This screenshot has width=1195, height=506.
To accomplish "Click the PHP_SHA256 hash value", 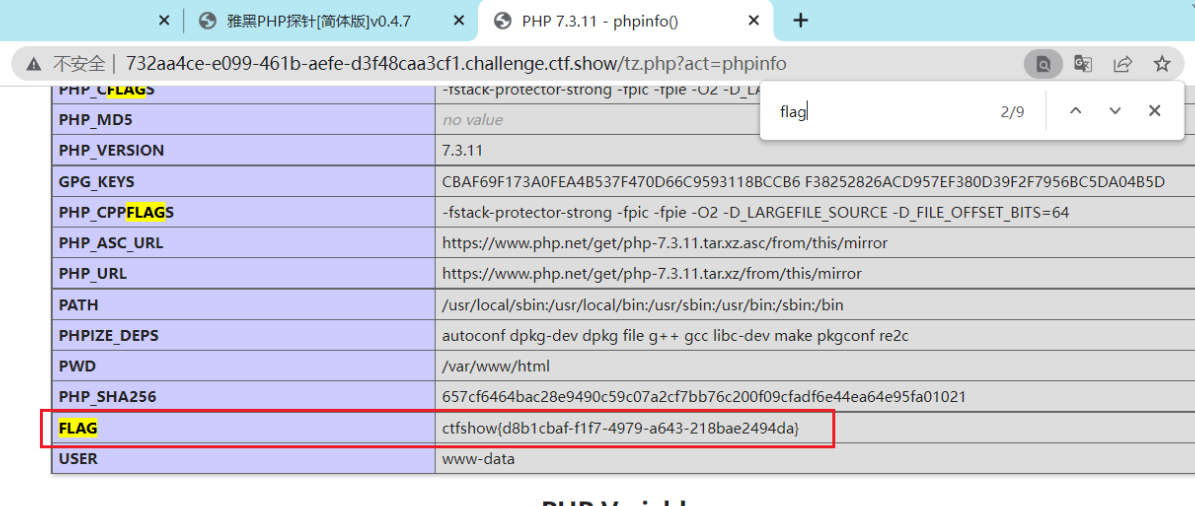I will [x=703, y=397].
